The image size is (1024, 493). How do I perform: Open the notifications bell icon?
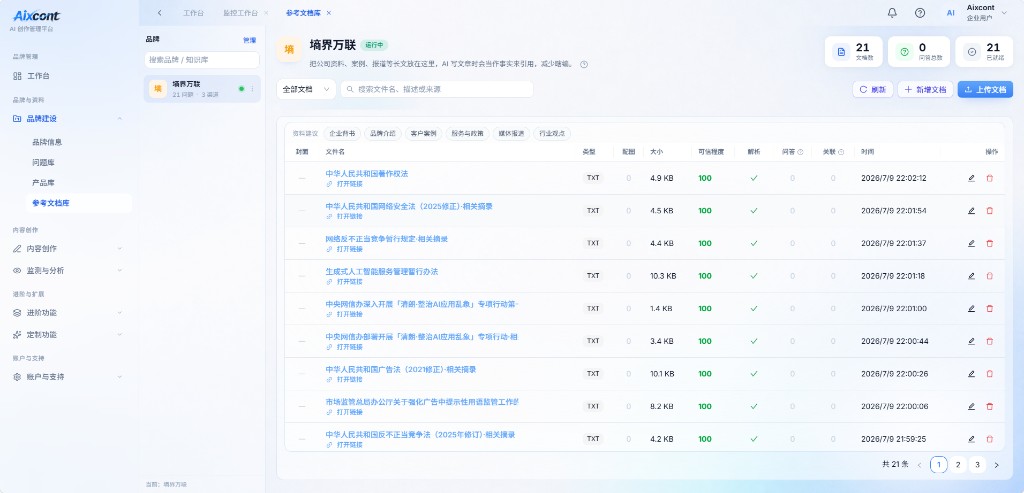tap(892, 13)
